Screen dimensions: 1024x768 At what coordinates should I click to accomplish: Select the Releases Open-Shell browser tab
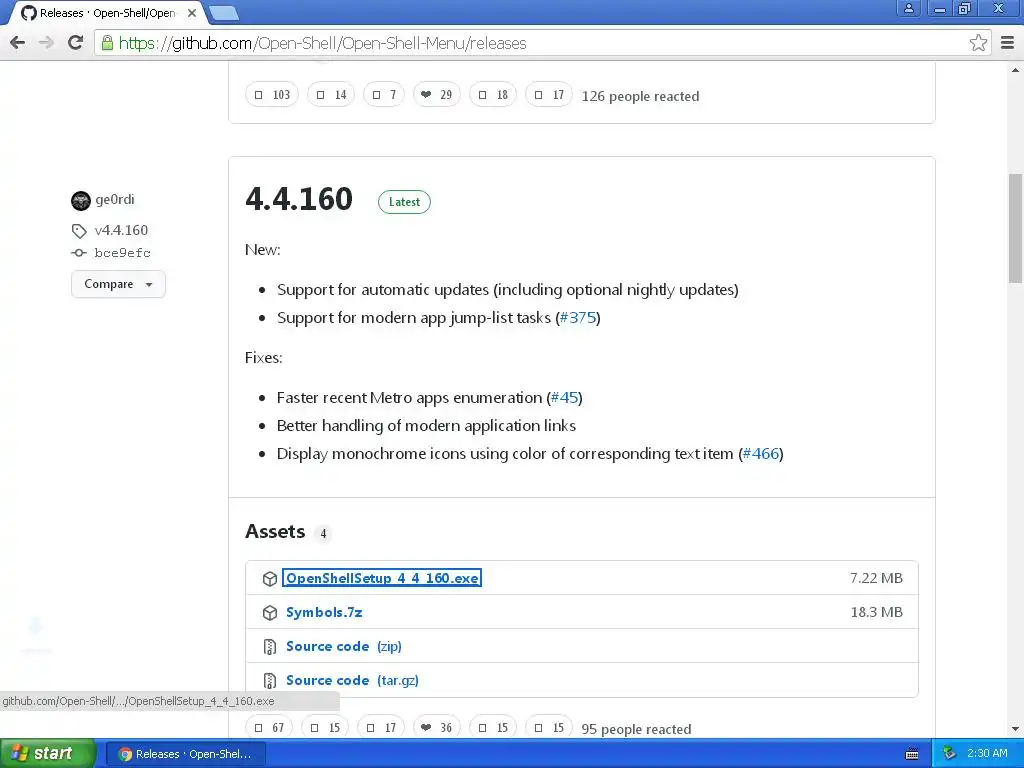[x=108, y=13]
